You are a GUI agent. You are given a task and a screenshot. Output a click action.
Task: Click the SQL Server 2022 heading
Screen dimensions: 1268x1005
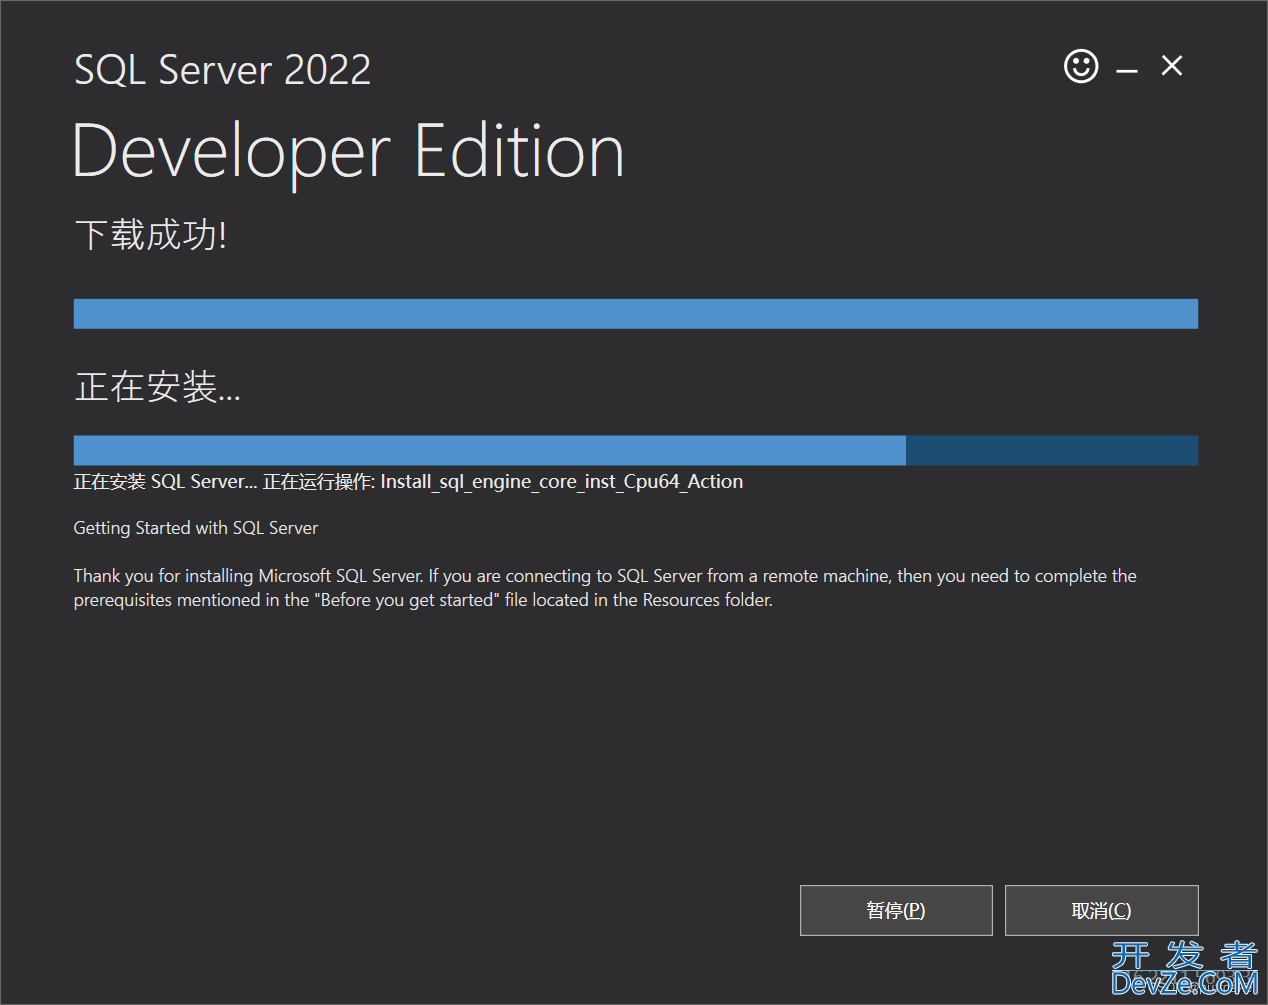pos(222,70)
